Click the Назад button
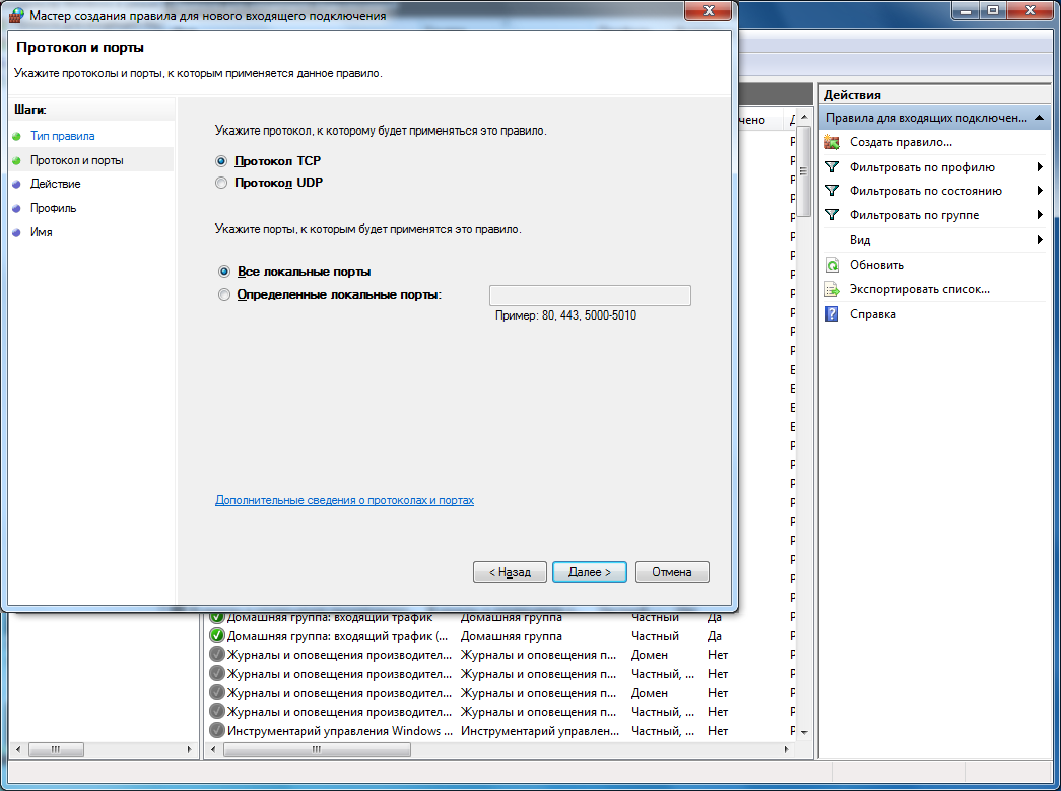Screen dimensions: 1061x791 [510, 572]
